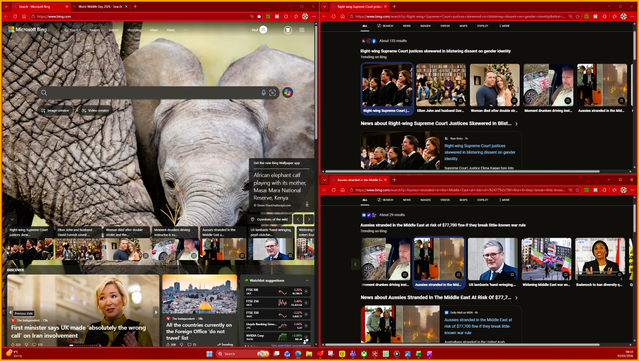This screenshot has height=361, width=639.
Task: Go to home page in left browser window
Action: (24, 16)
